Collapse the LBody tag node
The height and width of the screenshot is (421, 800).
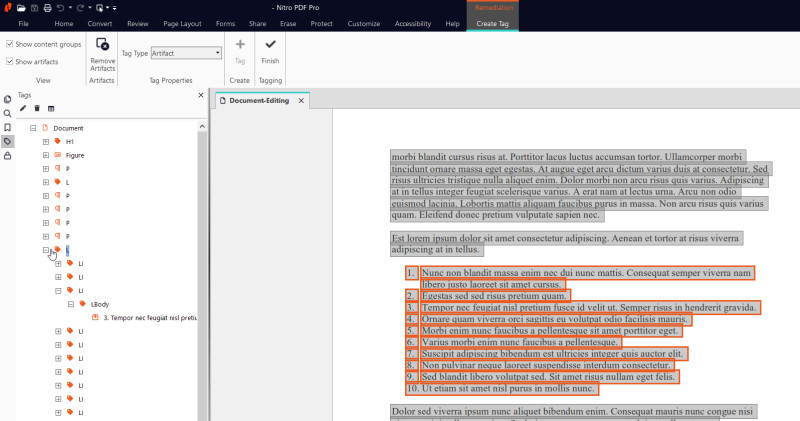pyautogui.click(x=71, y=303)
